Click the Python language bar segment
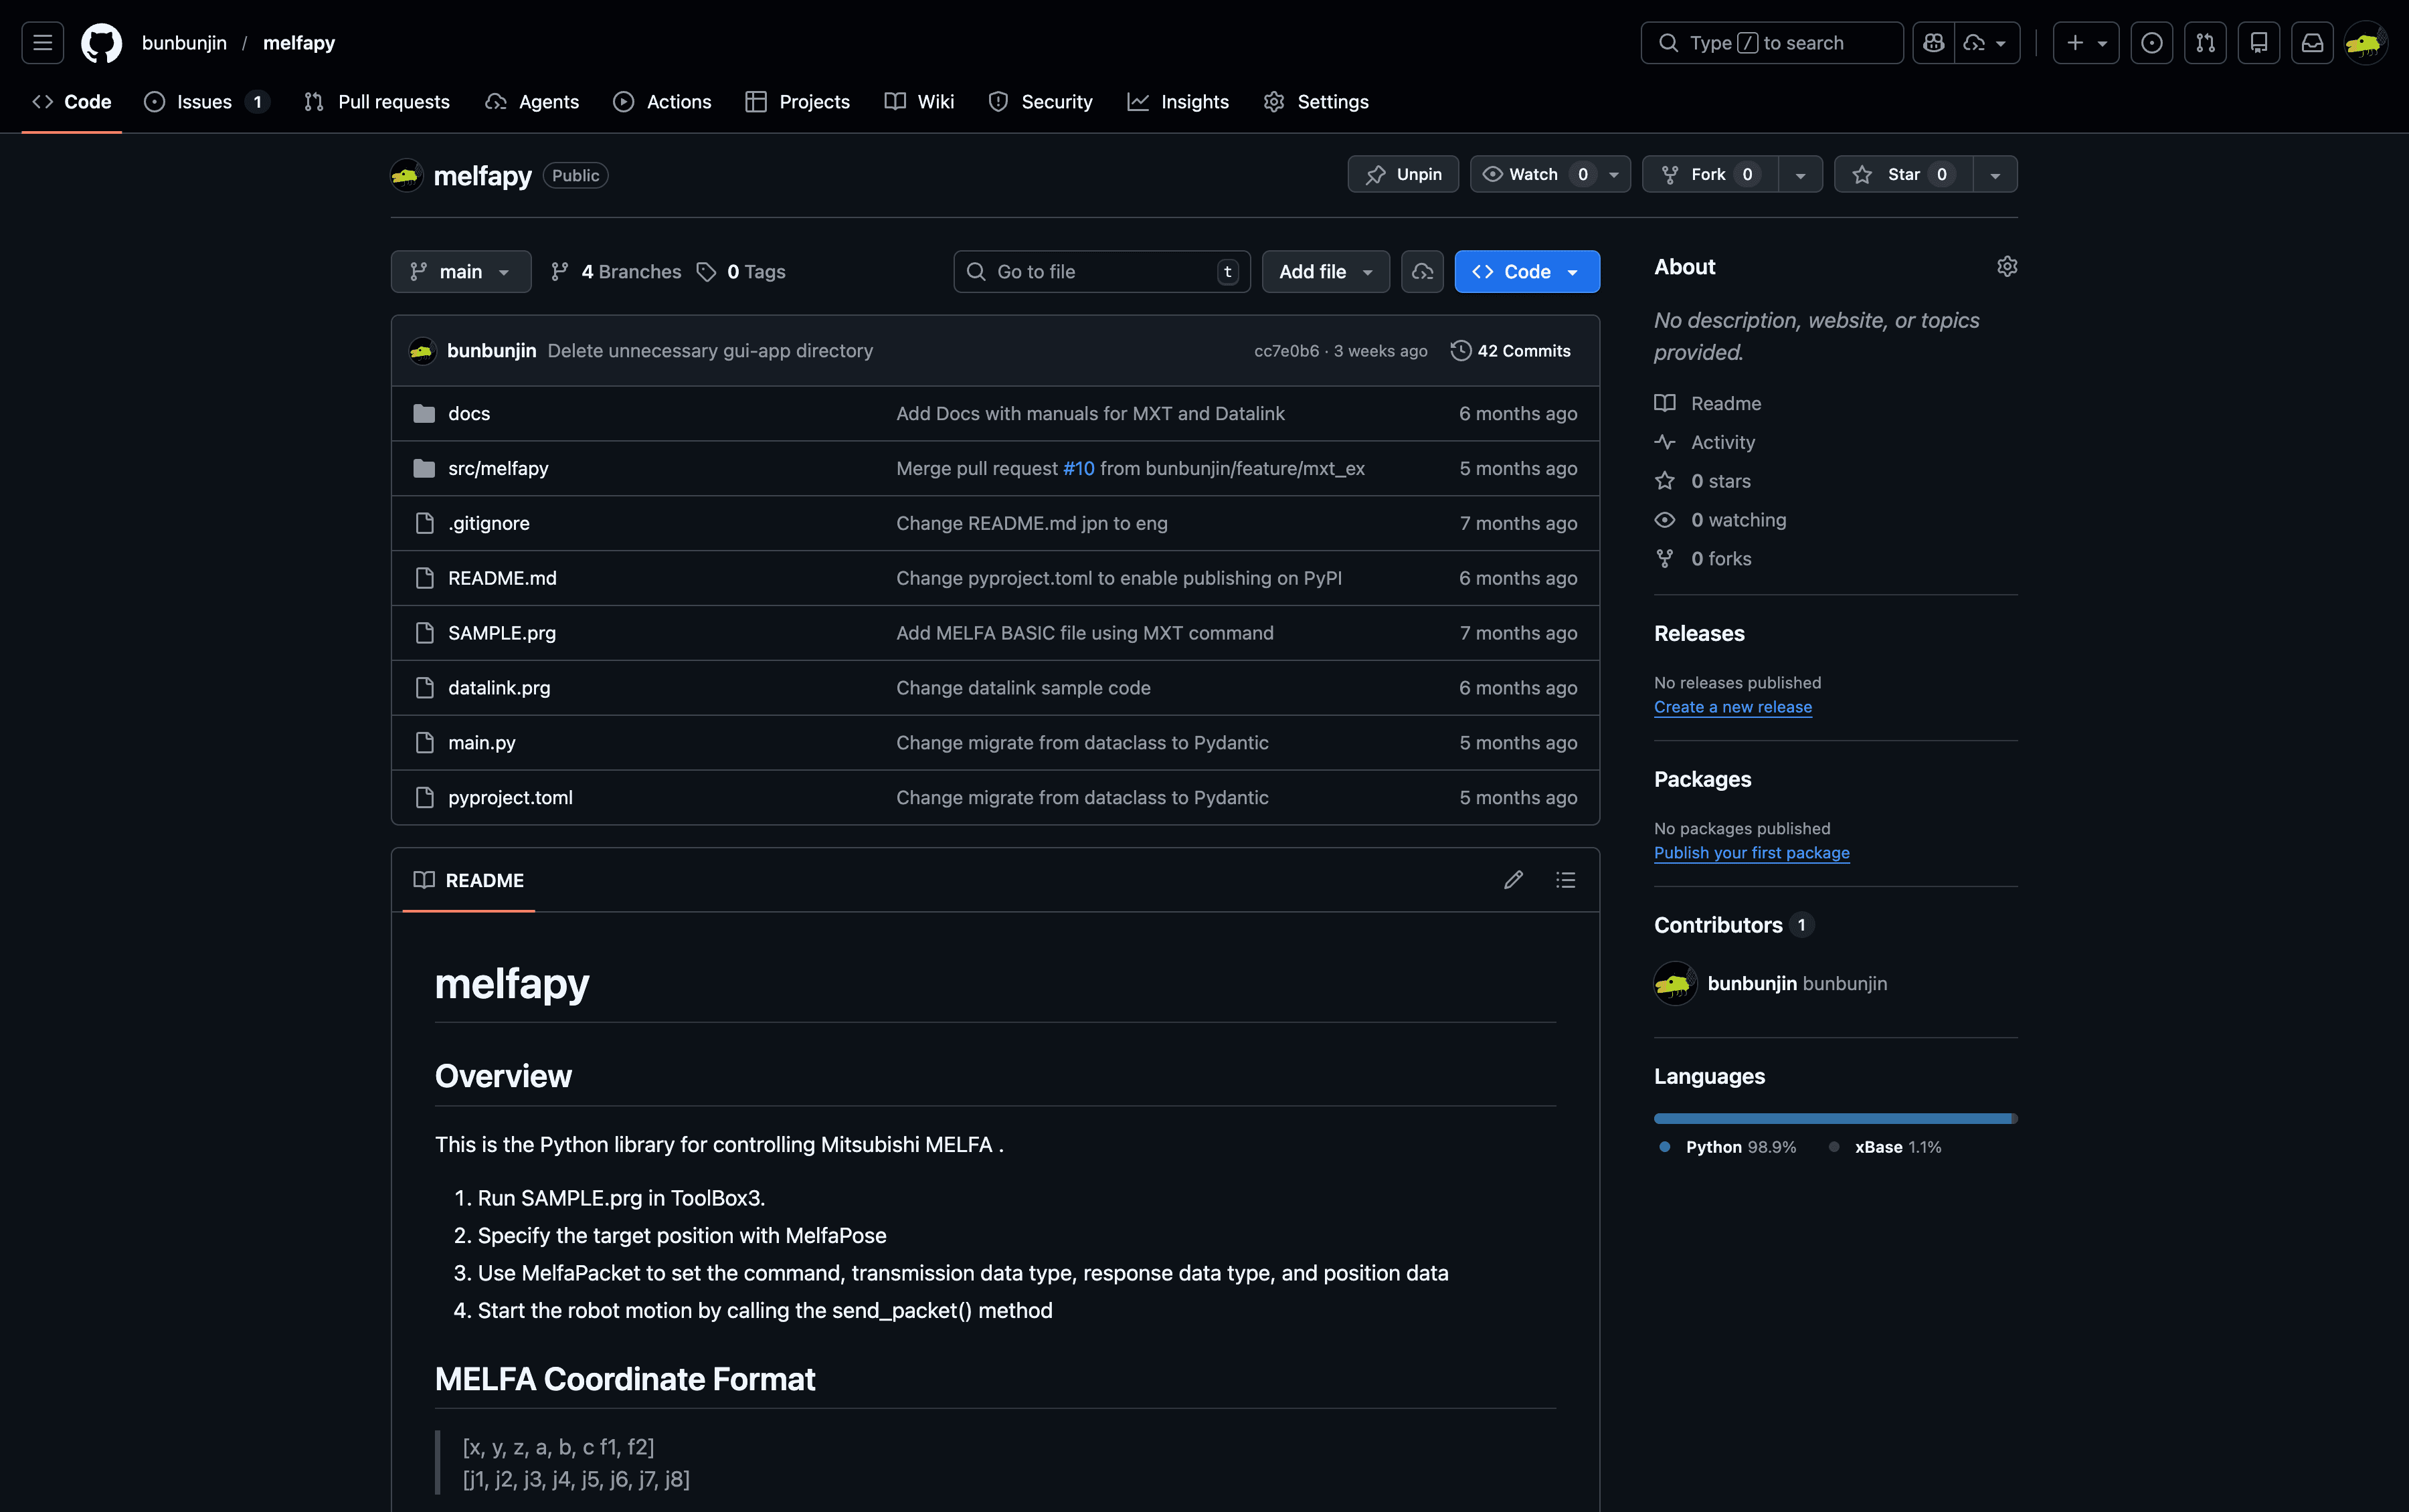Viewport: 2409px width, 1512px height. (1833, 1119)
